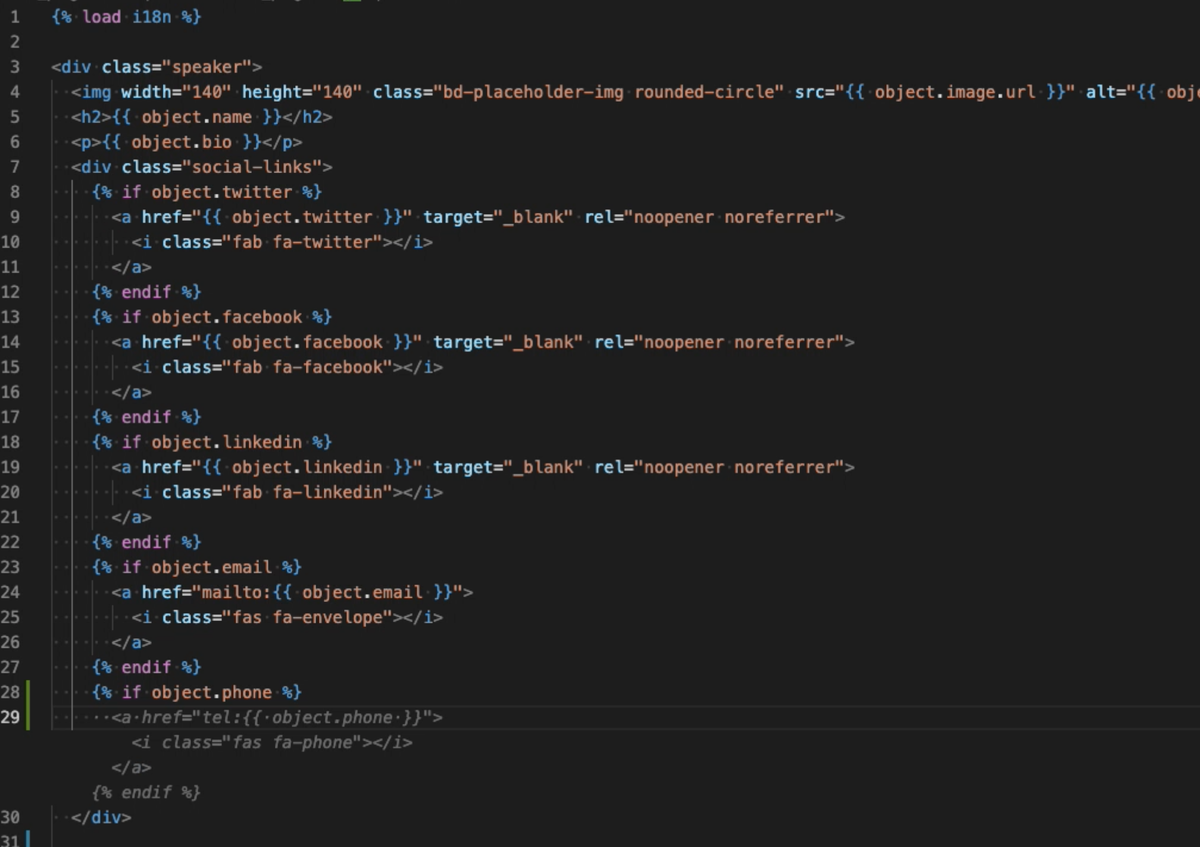Viewport: 1200px width, 847px height.
Task: Click the width="140" attribute of the img tag
Action: pos(176,92)
